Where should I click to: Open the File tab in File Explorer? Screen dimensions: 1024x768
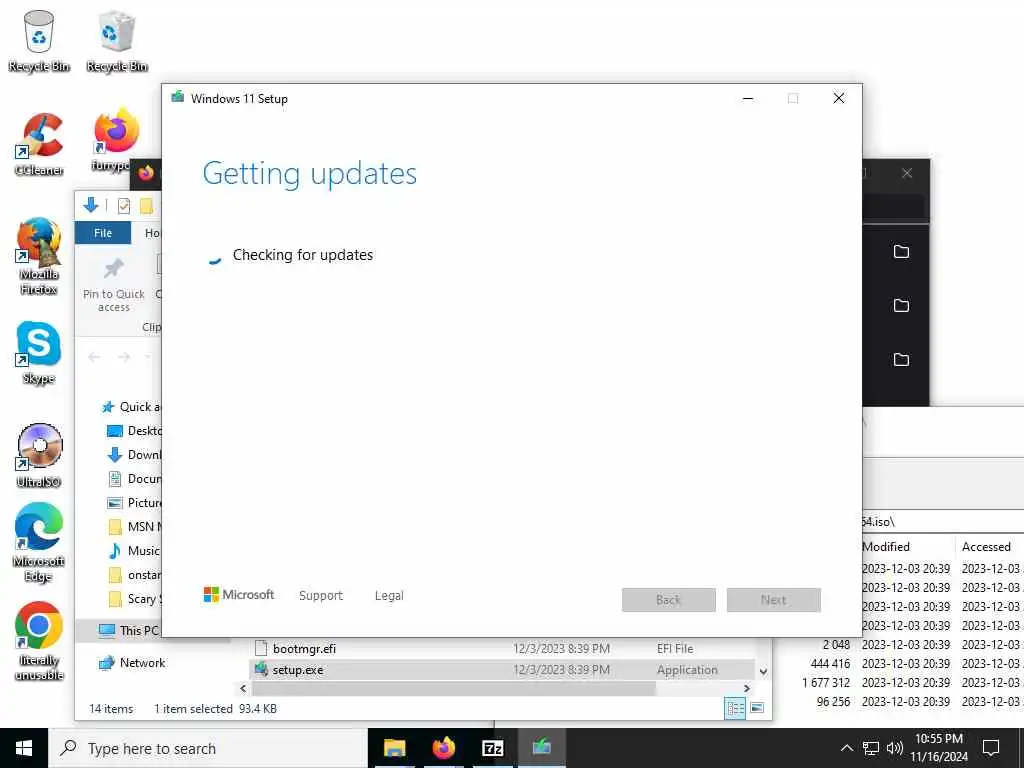[x=103, y=233]
